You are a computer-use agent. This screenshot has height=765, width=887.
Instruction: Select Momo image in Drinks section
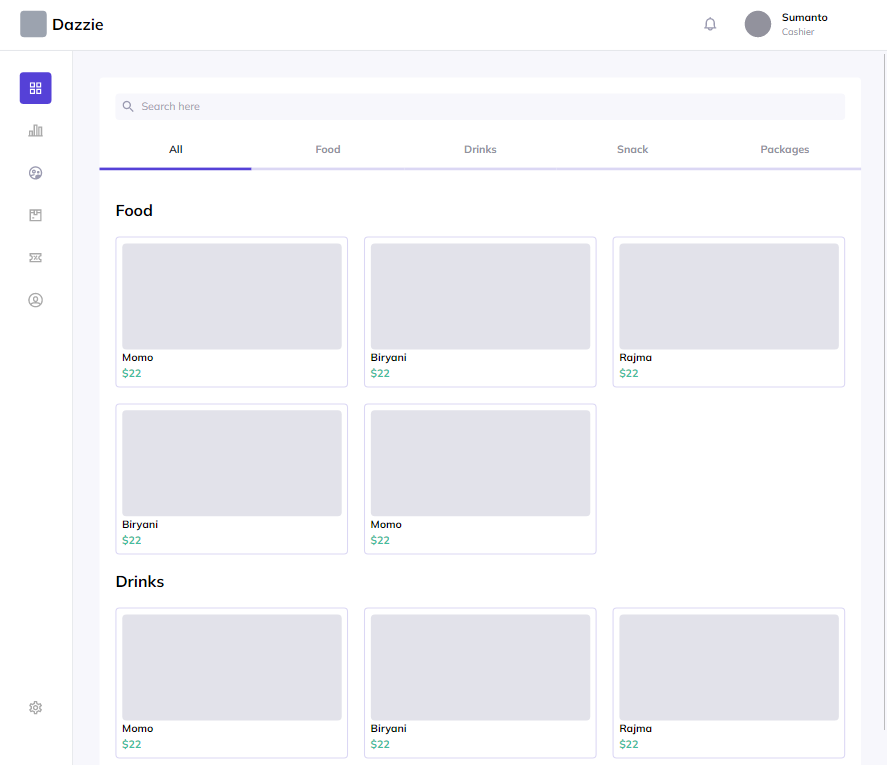[x=232, y=667]
